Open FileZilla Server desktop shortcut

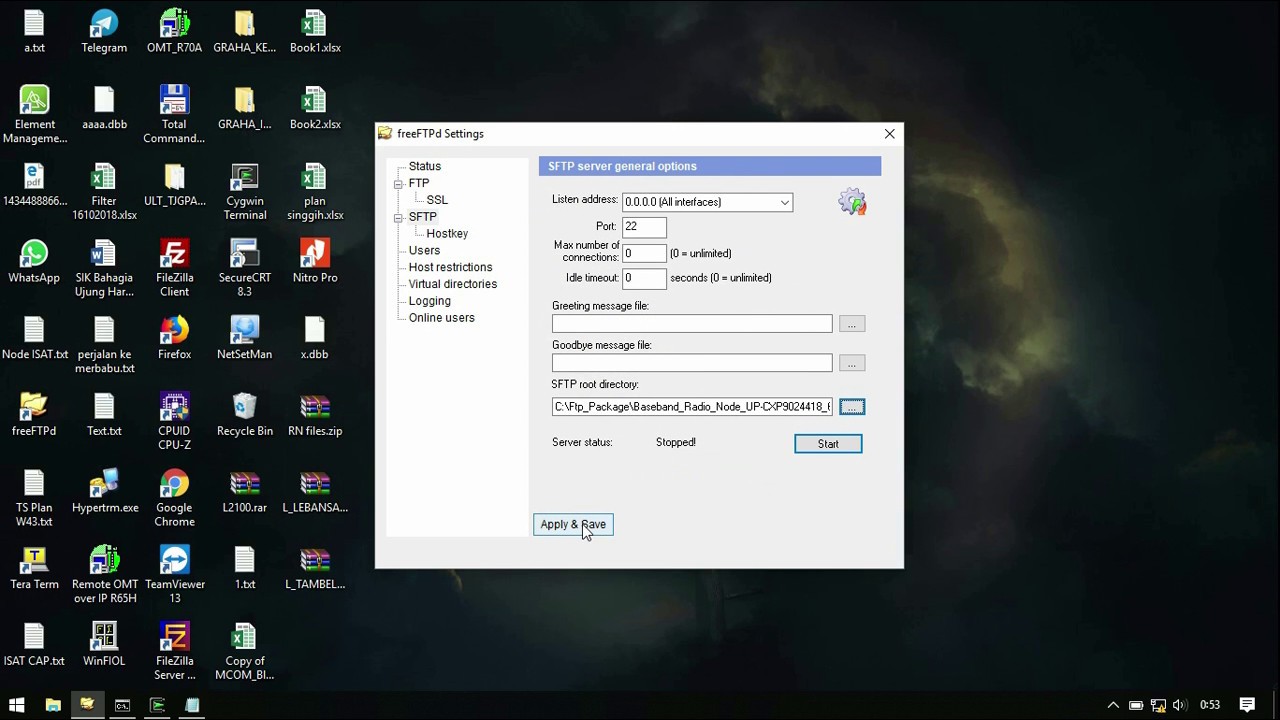pos(174,652)
